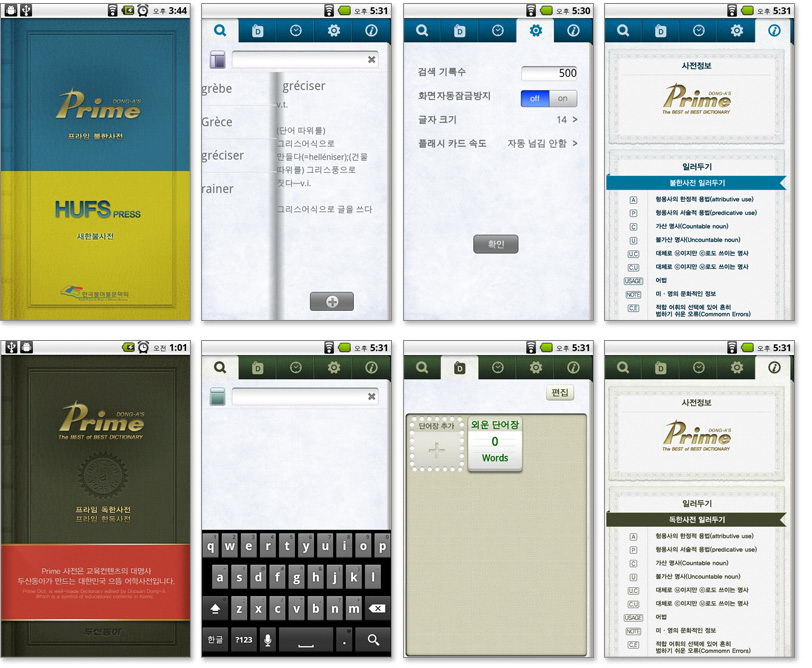812x668 pixels.
Task: Edit the 검색 기록수 field showing 500
Action: tap(549, 73)
